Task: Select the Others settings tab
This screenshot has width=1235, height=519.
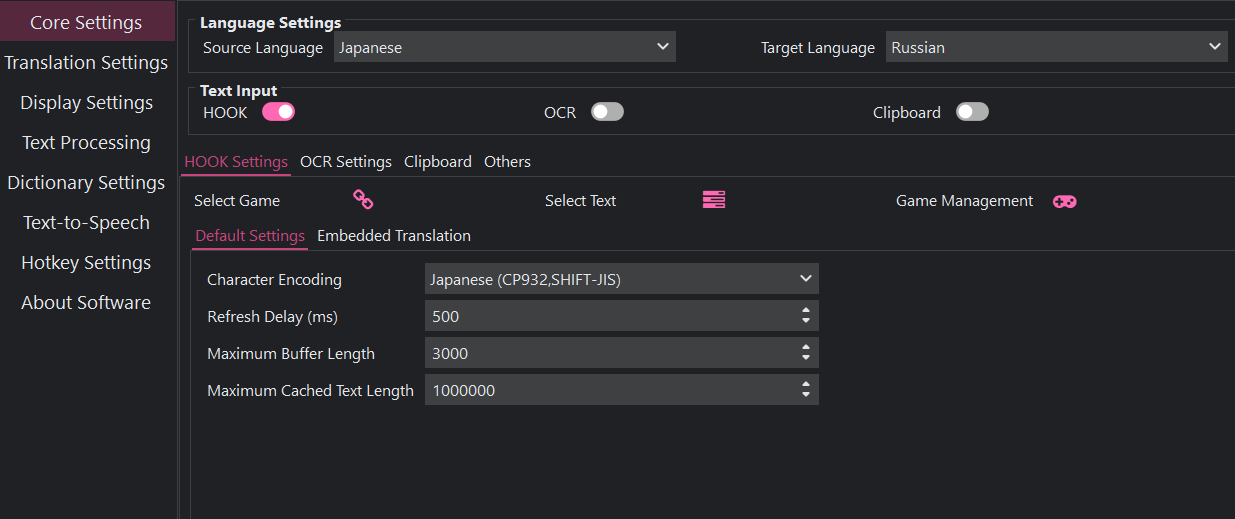Action: click(507, 162)
